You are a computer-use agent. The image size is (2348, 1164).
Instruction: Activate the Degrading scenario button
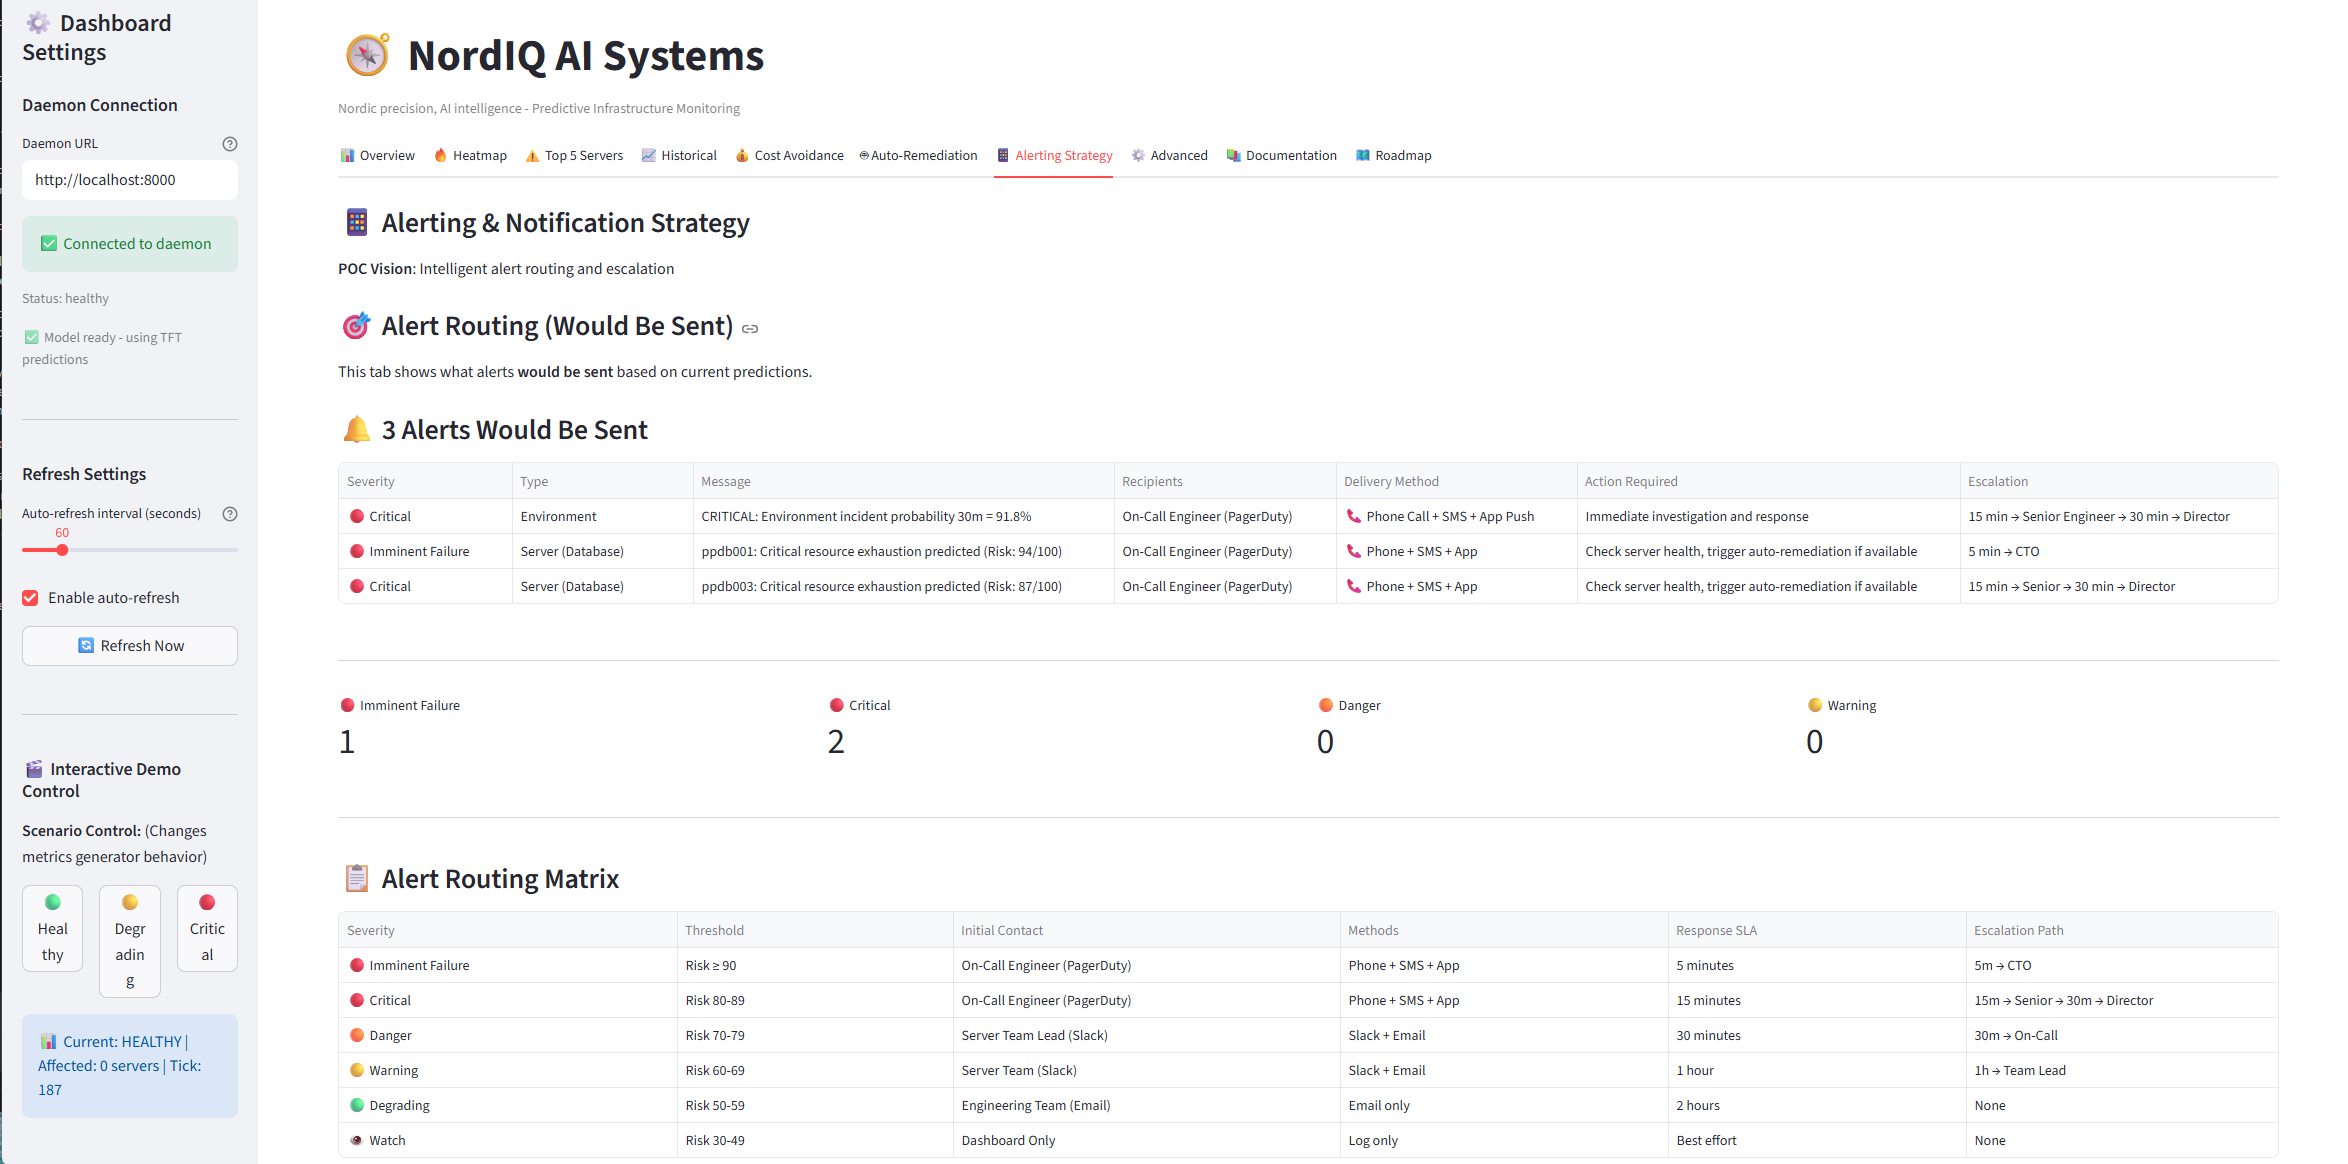coord(130,941)
